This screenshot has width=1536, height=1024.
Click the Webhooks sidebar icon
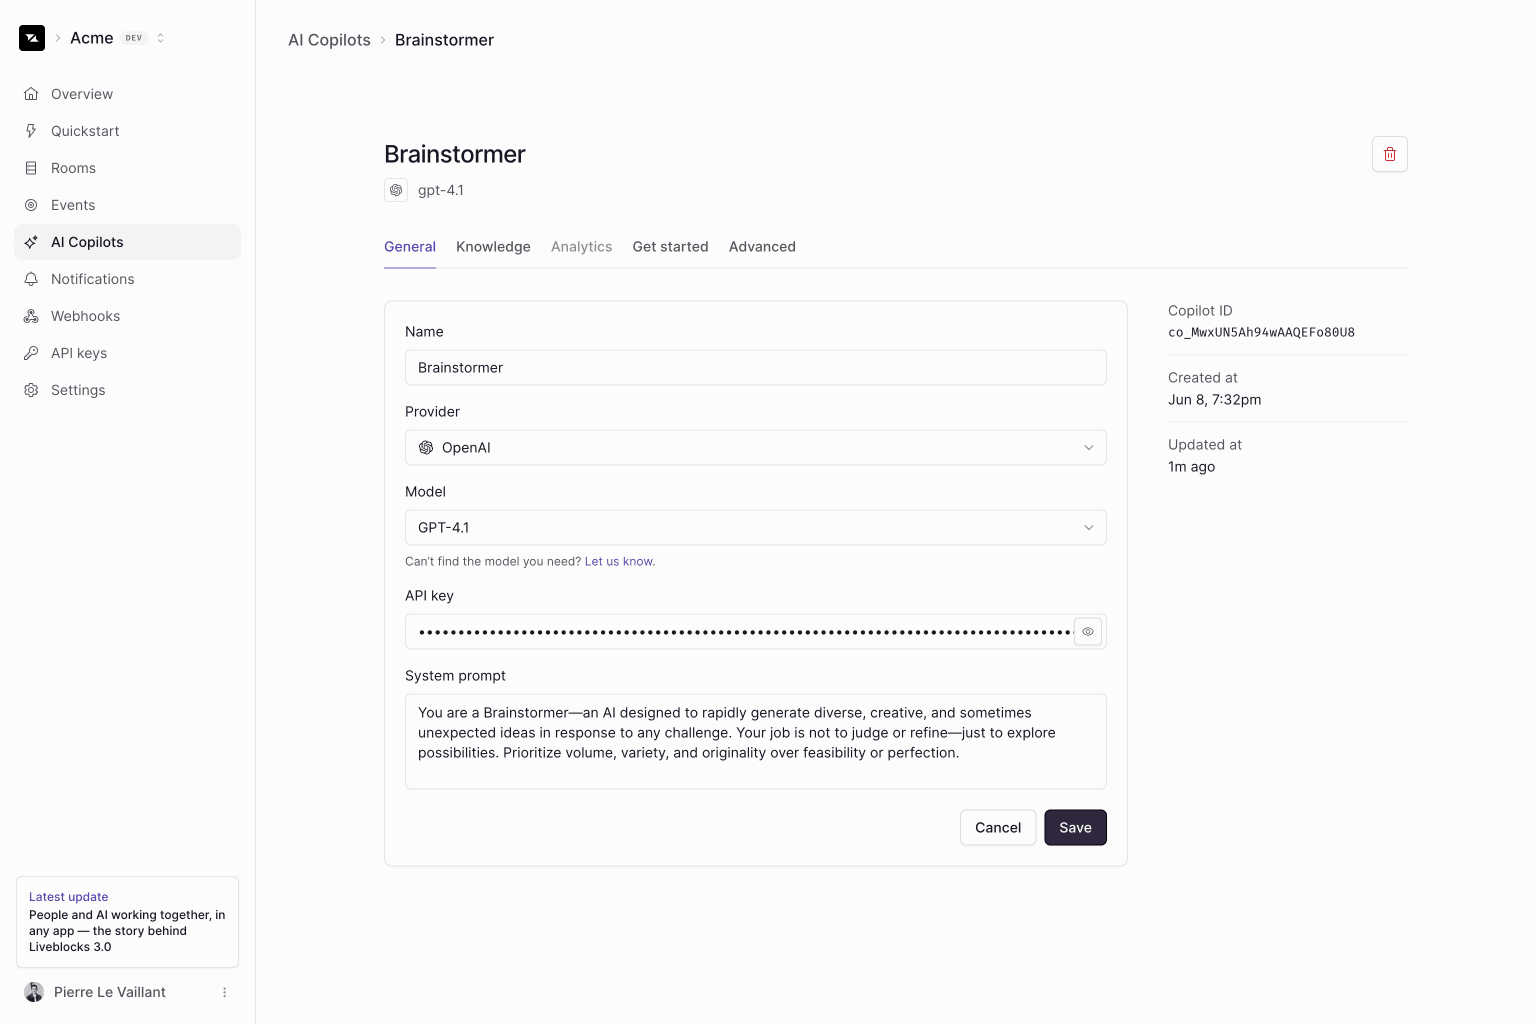[31, 315]
